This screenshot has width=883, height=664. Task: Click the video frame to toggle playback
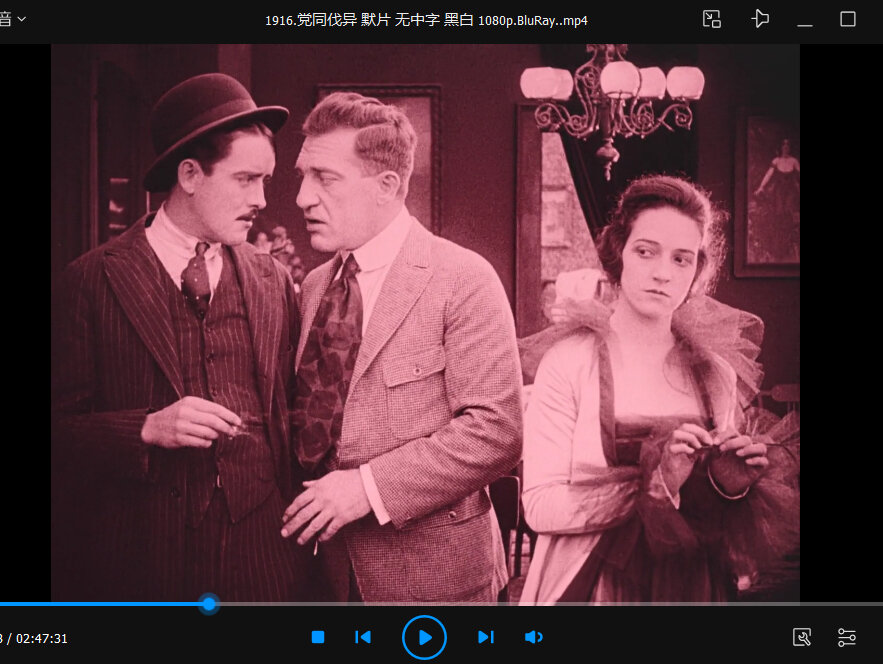pos(425,323)
